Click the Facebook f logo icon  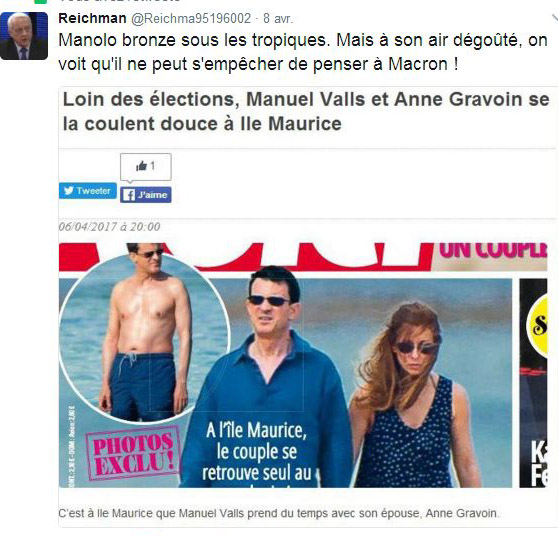coord(129,195)
